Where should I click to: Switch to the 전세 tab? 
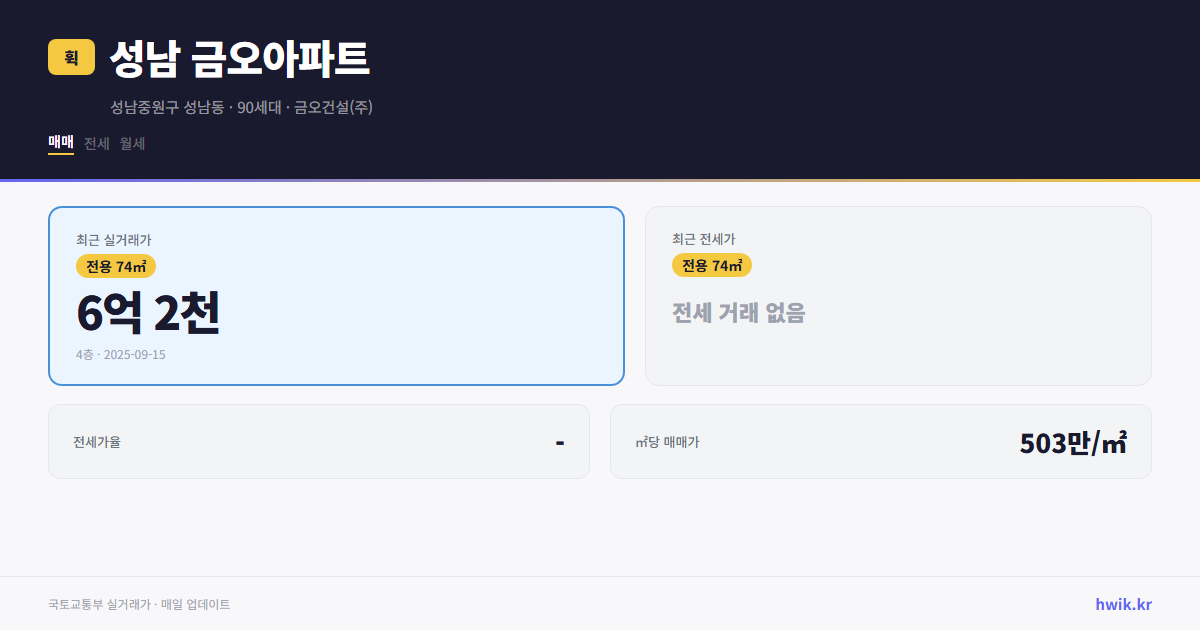coord(94,144)
